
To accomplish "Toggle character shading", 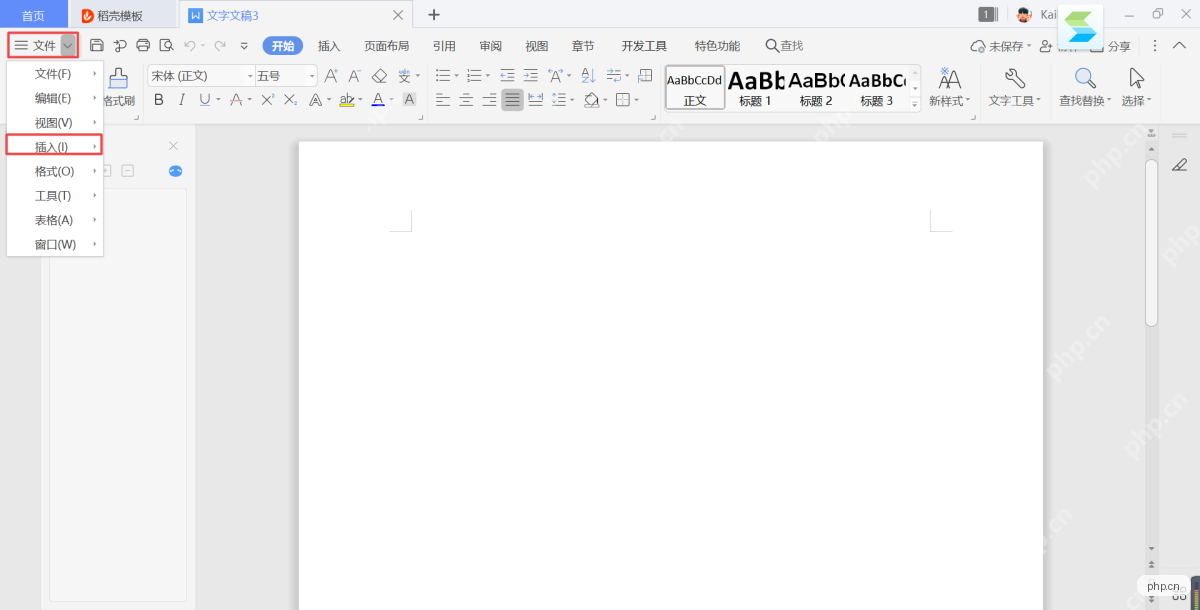I will tap(409, 99).
